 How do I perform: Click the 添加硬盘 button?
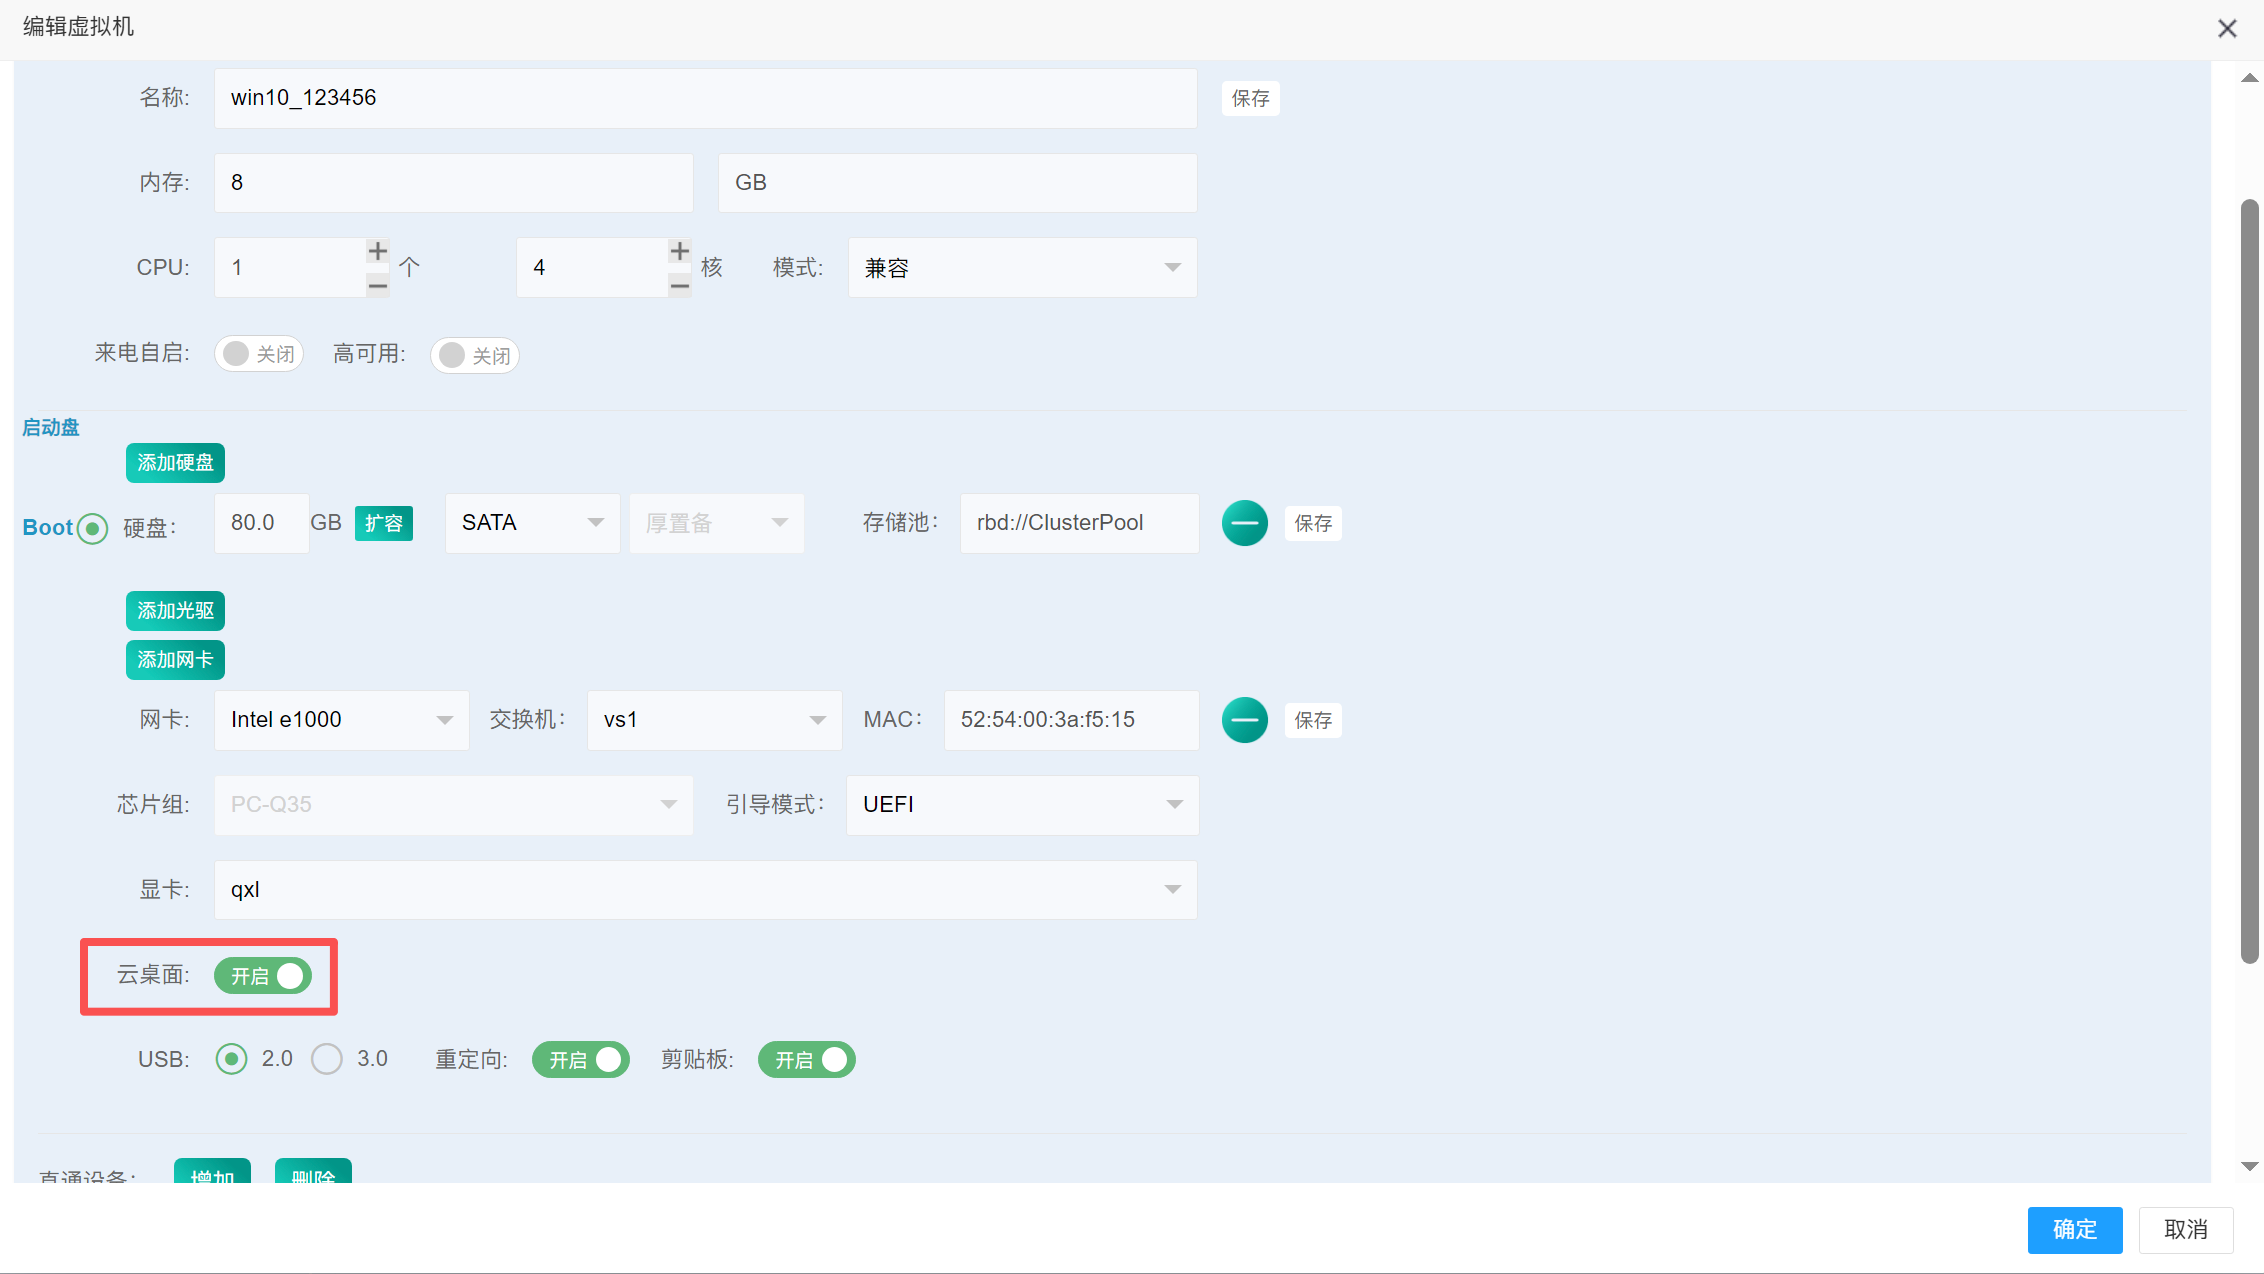(x=175, y=463)
